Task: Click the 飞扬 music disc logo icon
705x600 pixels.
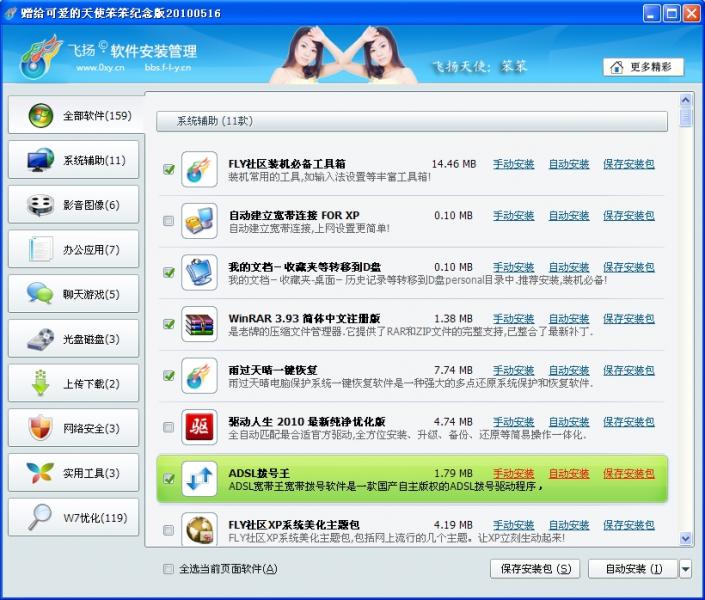Action: (40, 56)
